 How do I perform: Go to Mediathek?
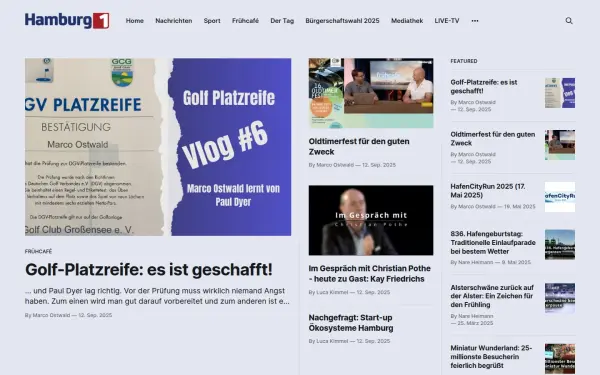(x=407, y=21)
